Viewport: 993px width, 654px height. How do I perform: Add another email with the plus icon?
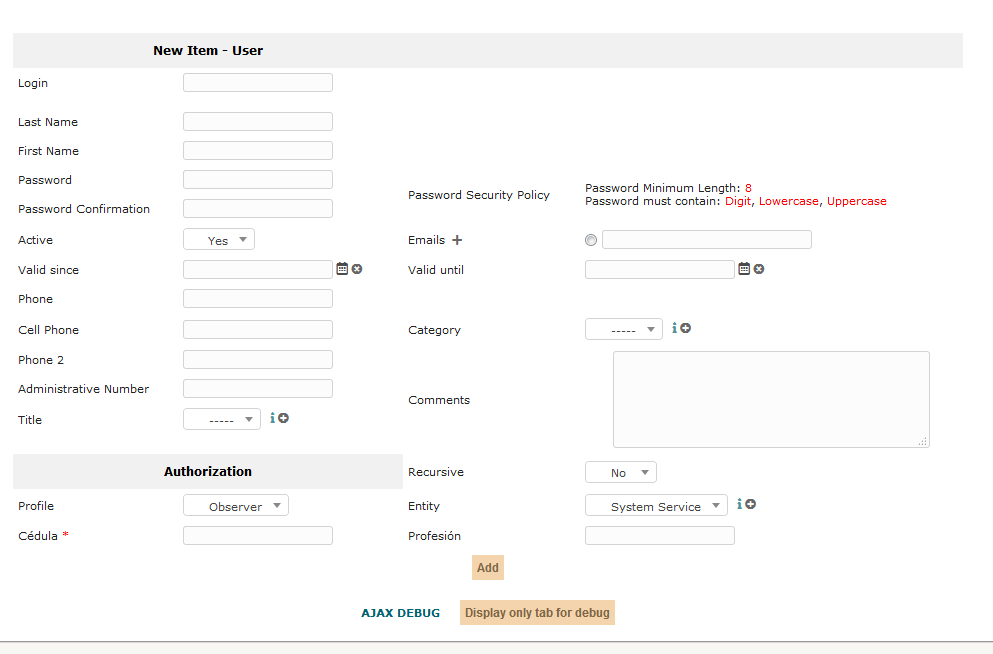[x=457, y=240]
